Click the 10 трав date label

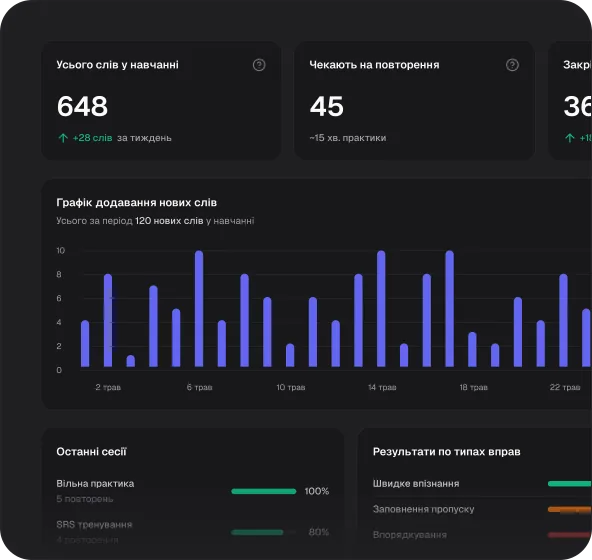tap(291, 387)
